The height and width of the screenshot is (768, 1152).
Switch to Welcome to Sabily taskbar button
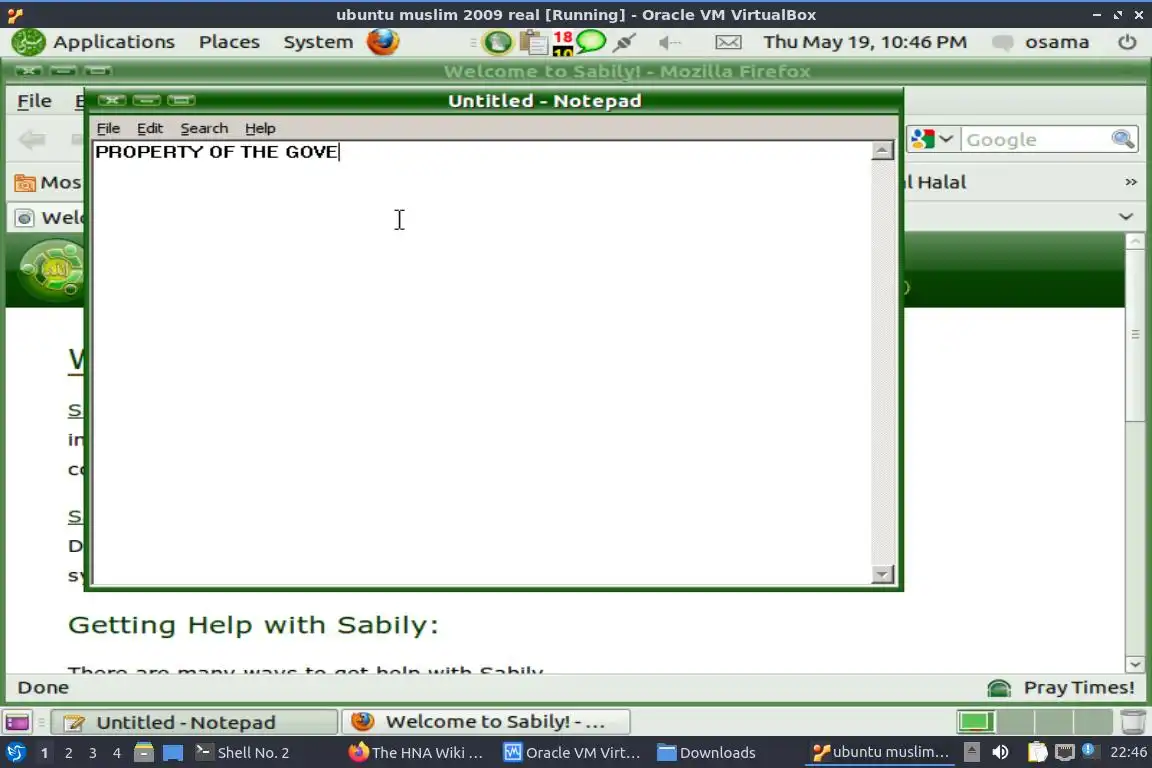coord(486,722)
